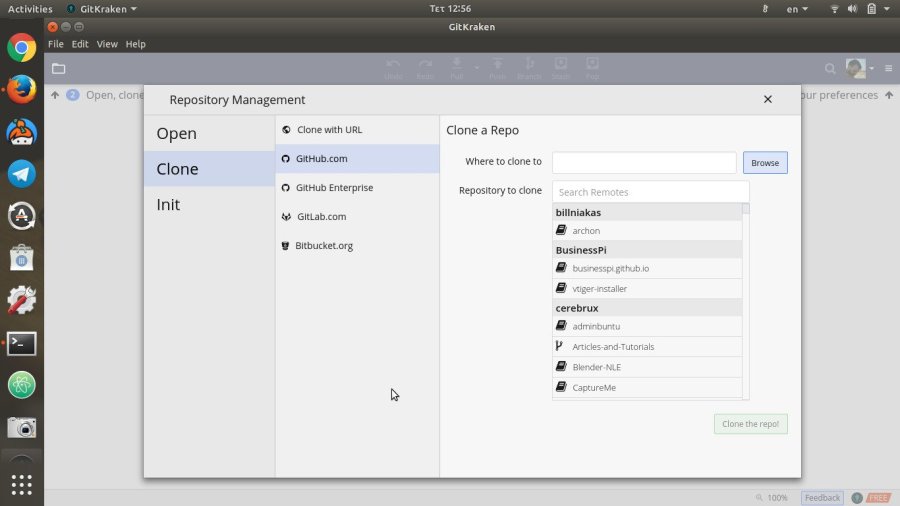Select GitHub Enterprise option

(x=357, y=188)
